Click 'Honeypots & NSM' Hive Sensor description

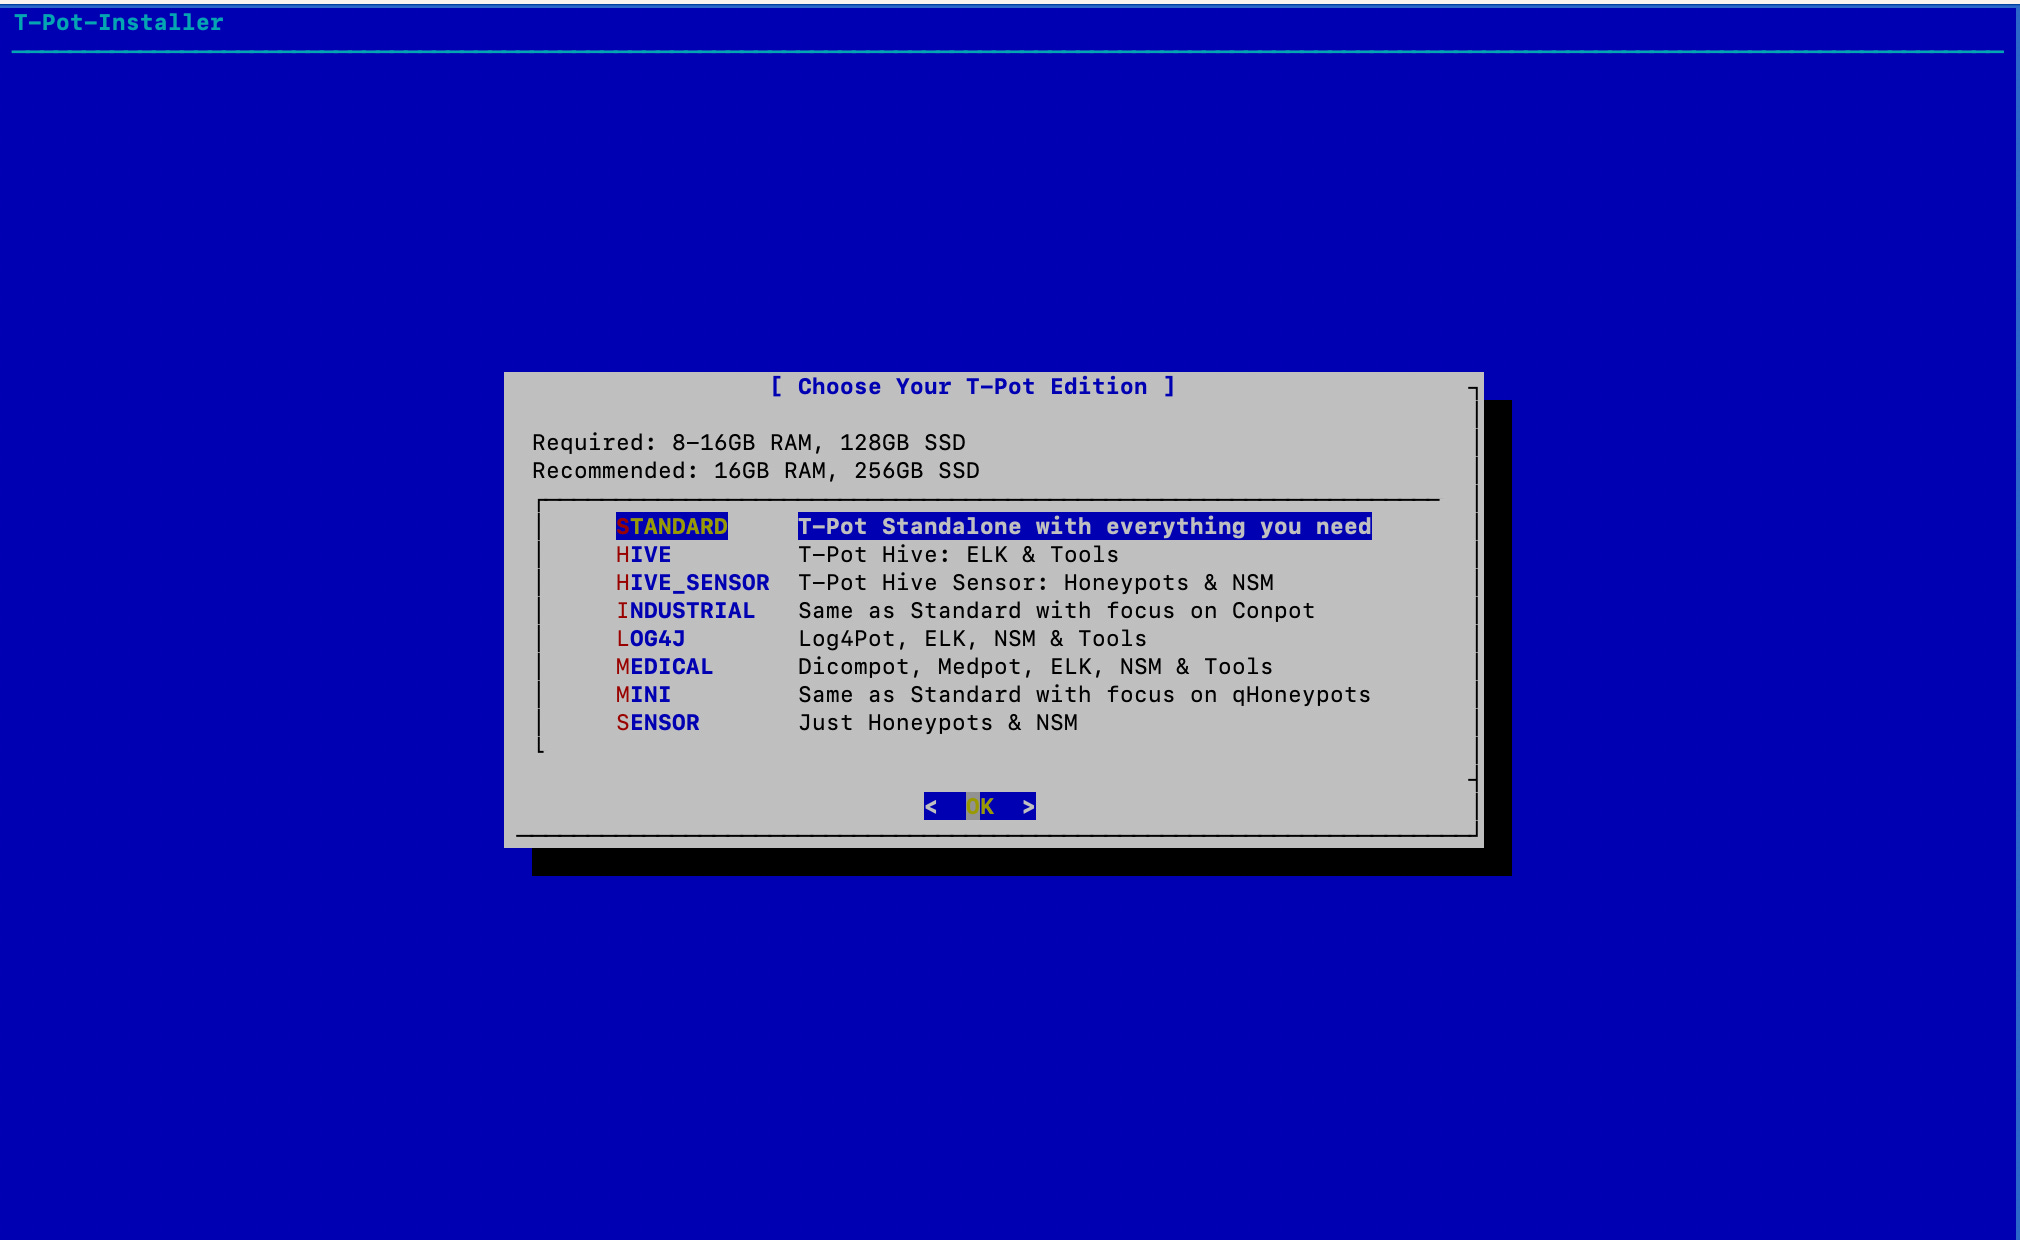point(1168,582)
